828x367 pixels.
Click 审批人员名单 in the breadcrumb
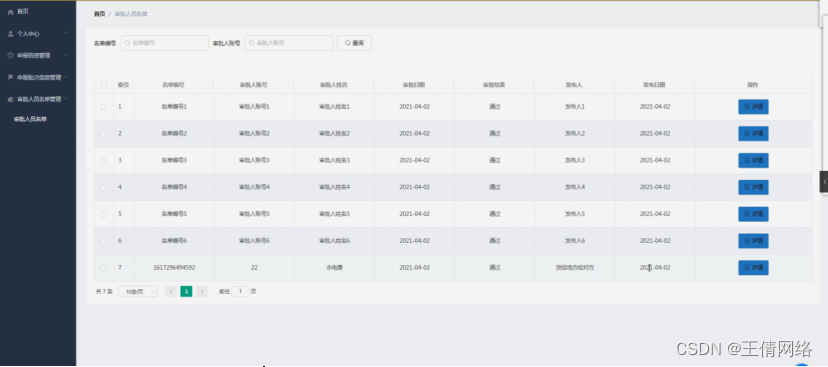(x=131, y=14)
